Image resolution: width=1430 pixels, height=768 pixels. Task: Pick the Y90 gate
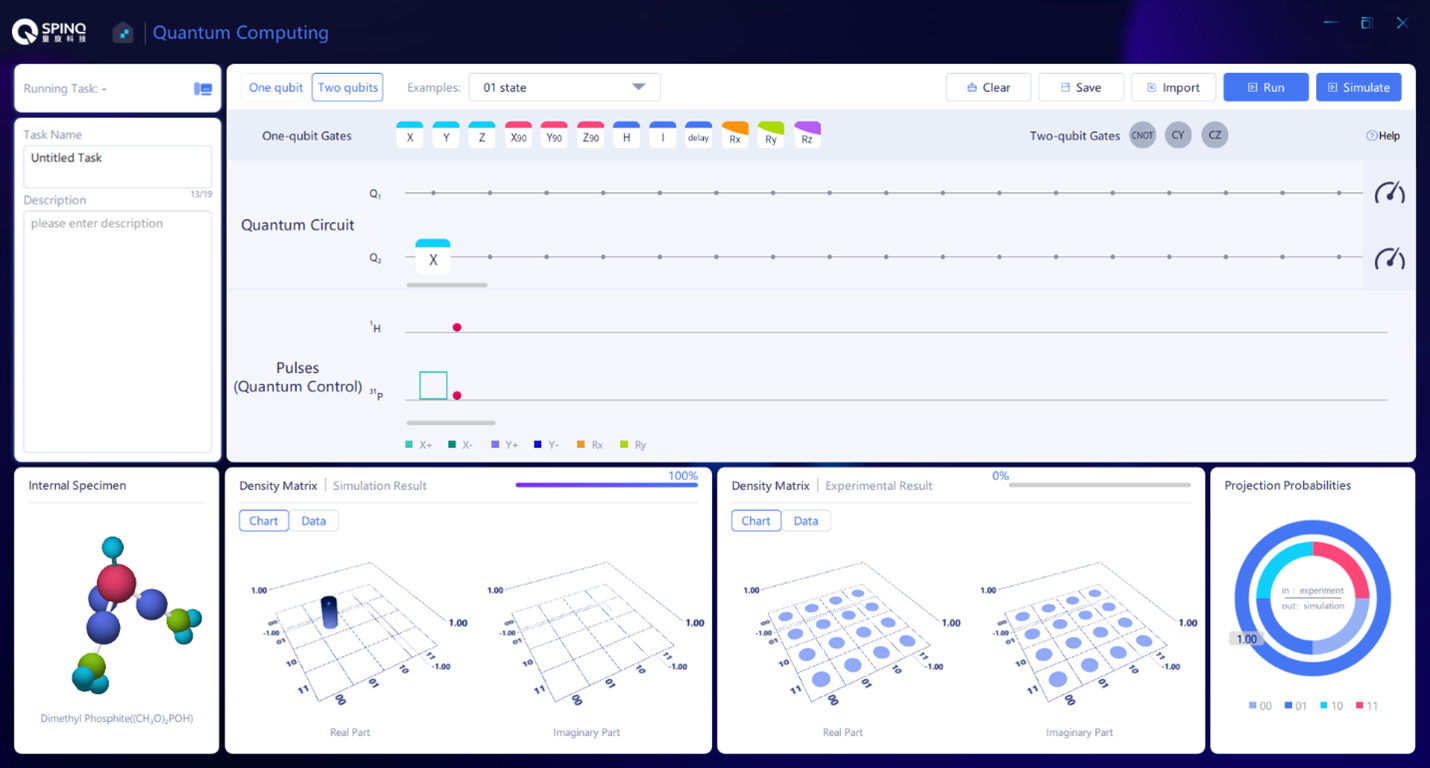pos(554,135)
